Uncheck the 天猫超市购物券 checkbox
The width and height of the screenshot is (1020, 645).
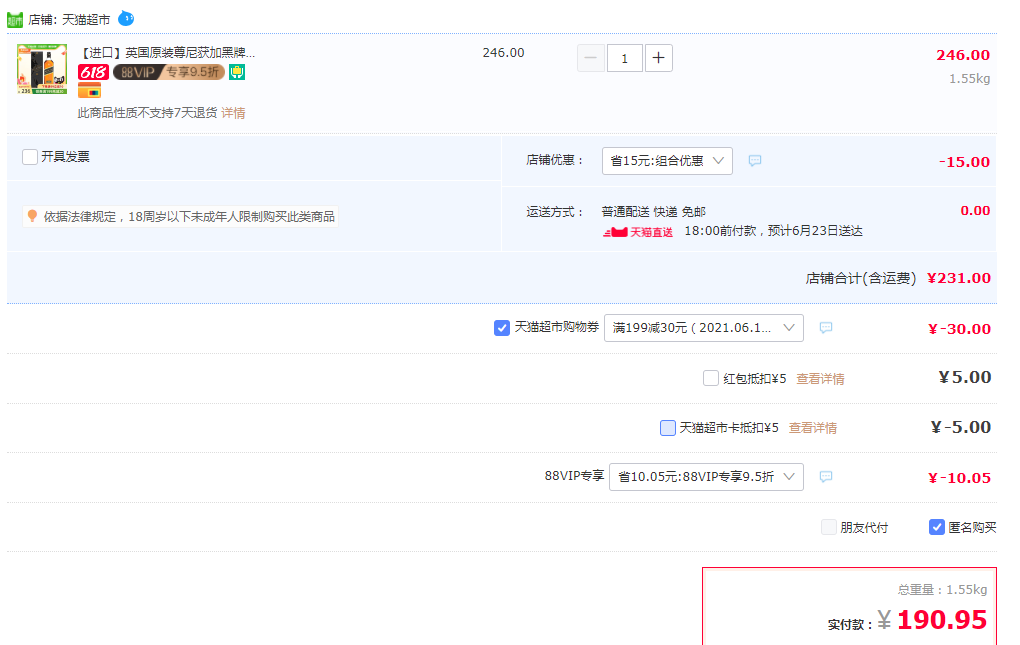pyautogui.click(x=502, y=328)
